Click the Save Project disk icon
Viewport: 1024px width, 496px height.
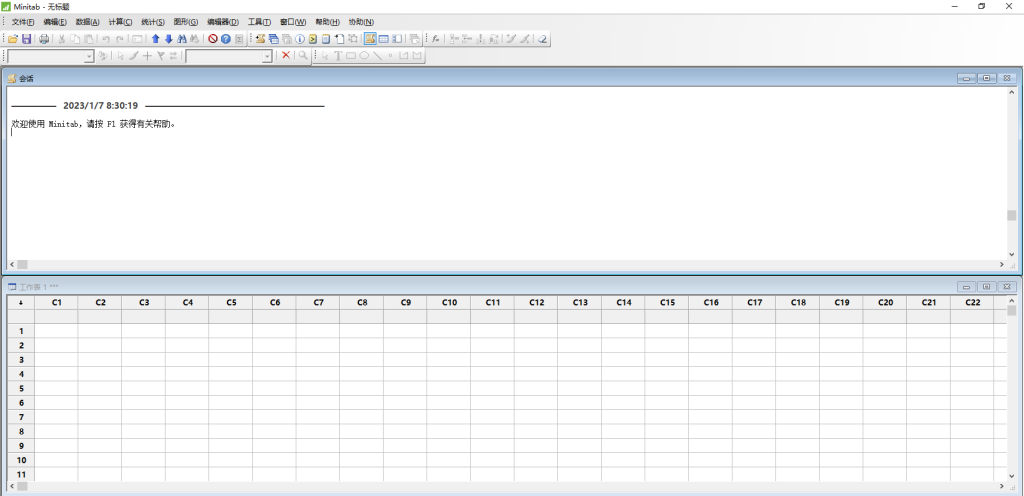tap(27, 39)
